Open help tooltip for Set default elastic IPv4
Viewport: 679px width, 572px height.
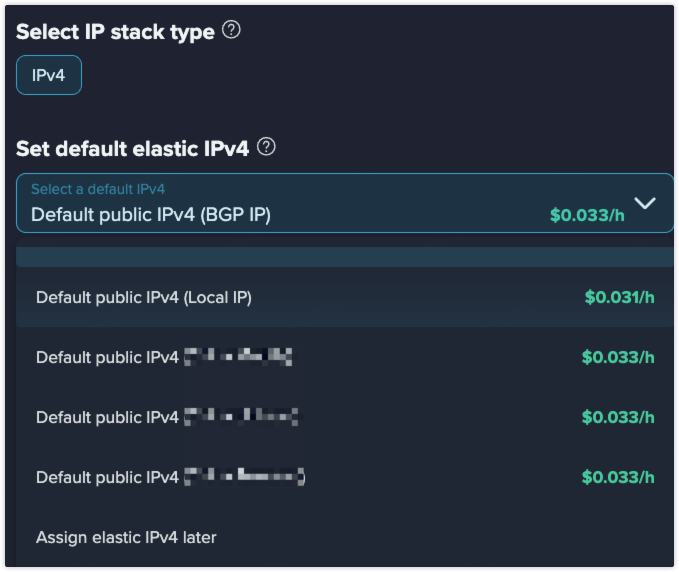point(266,147)
